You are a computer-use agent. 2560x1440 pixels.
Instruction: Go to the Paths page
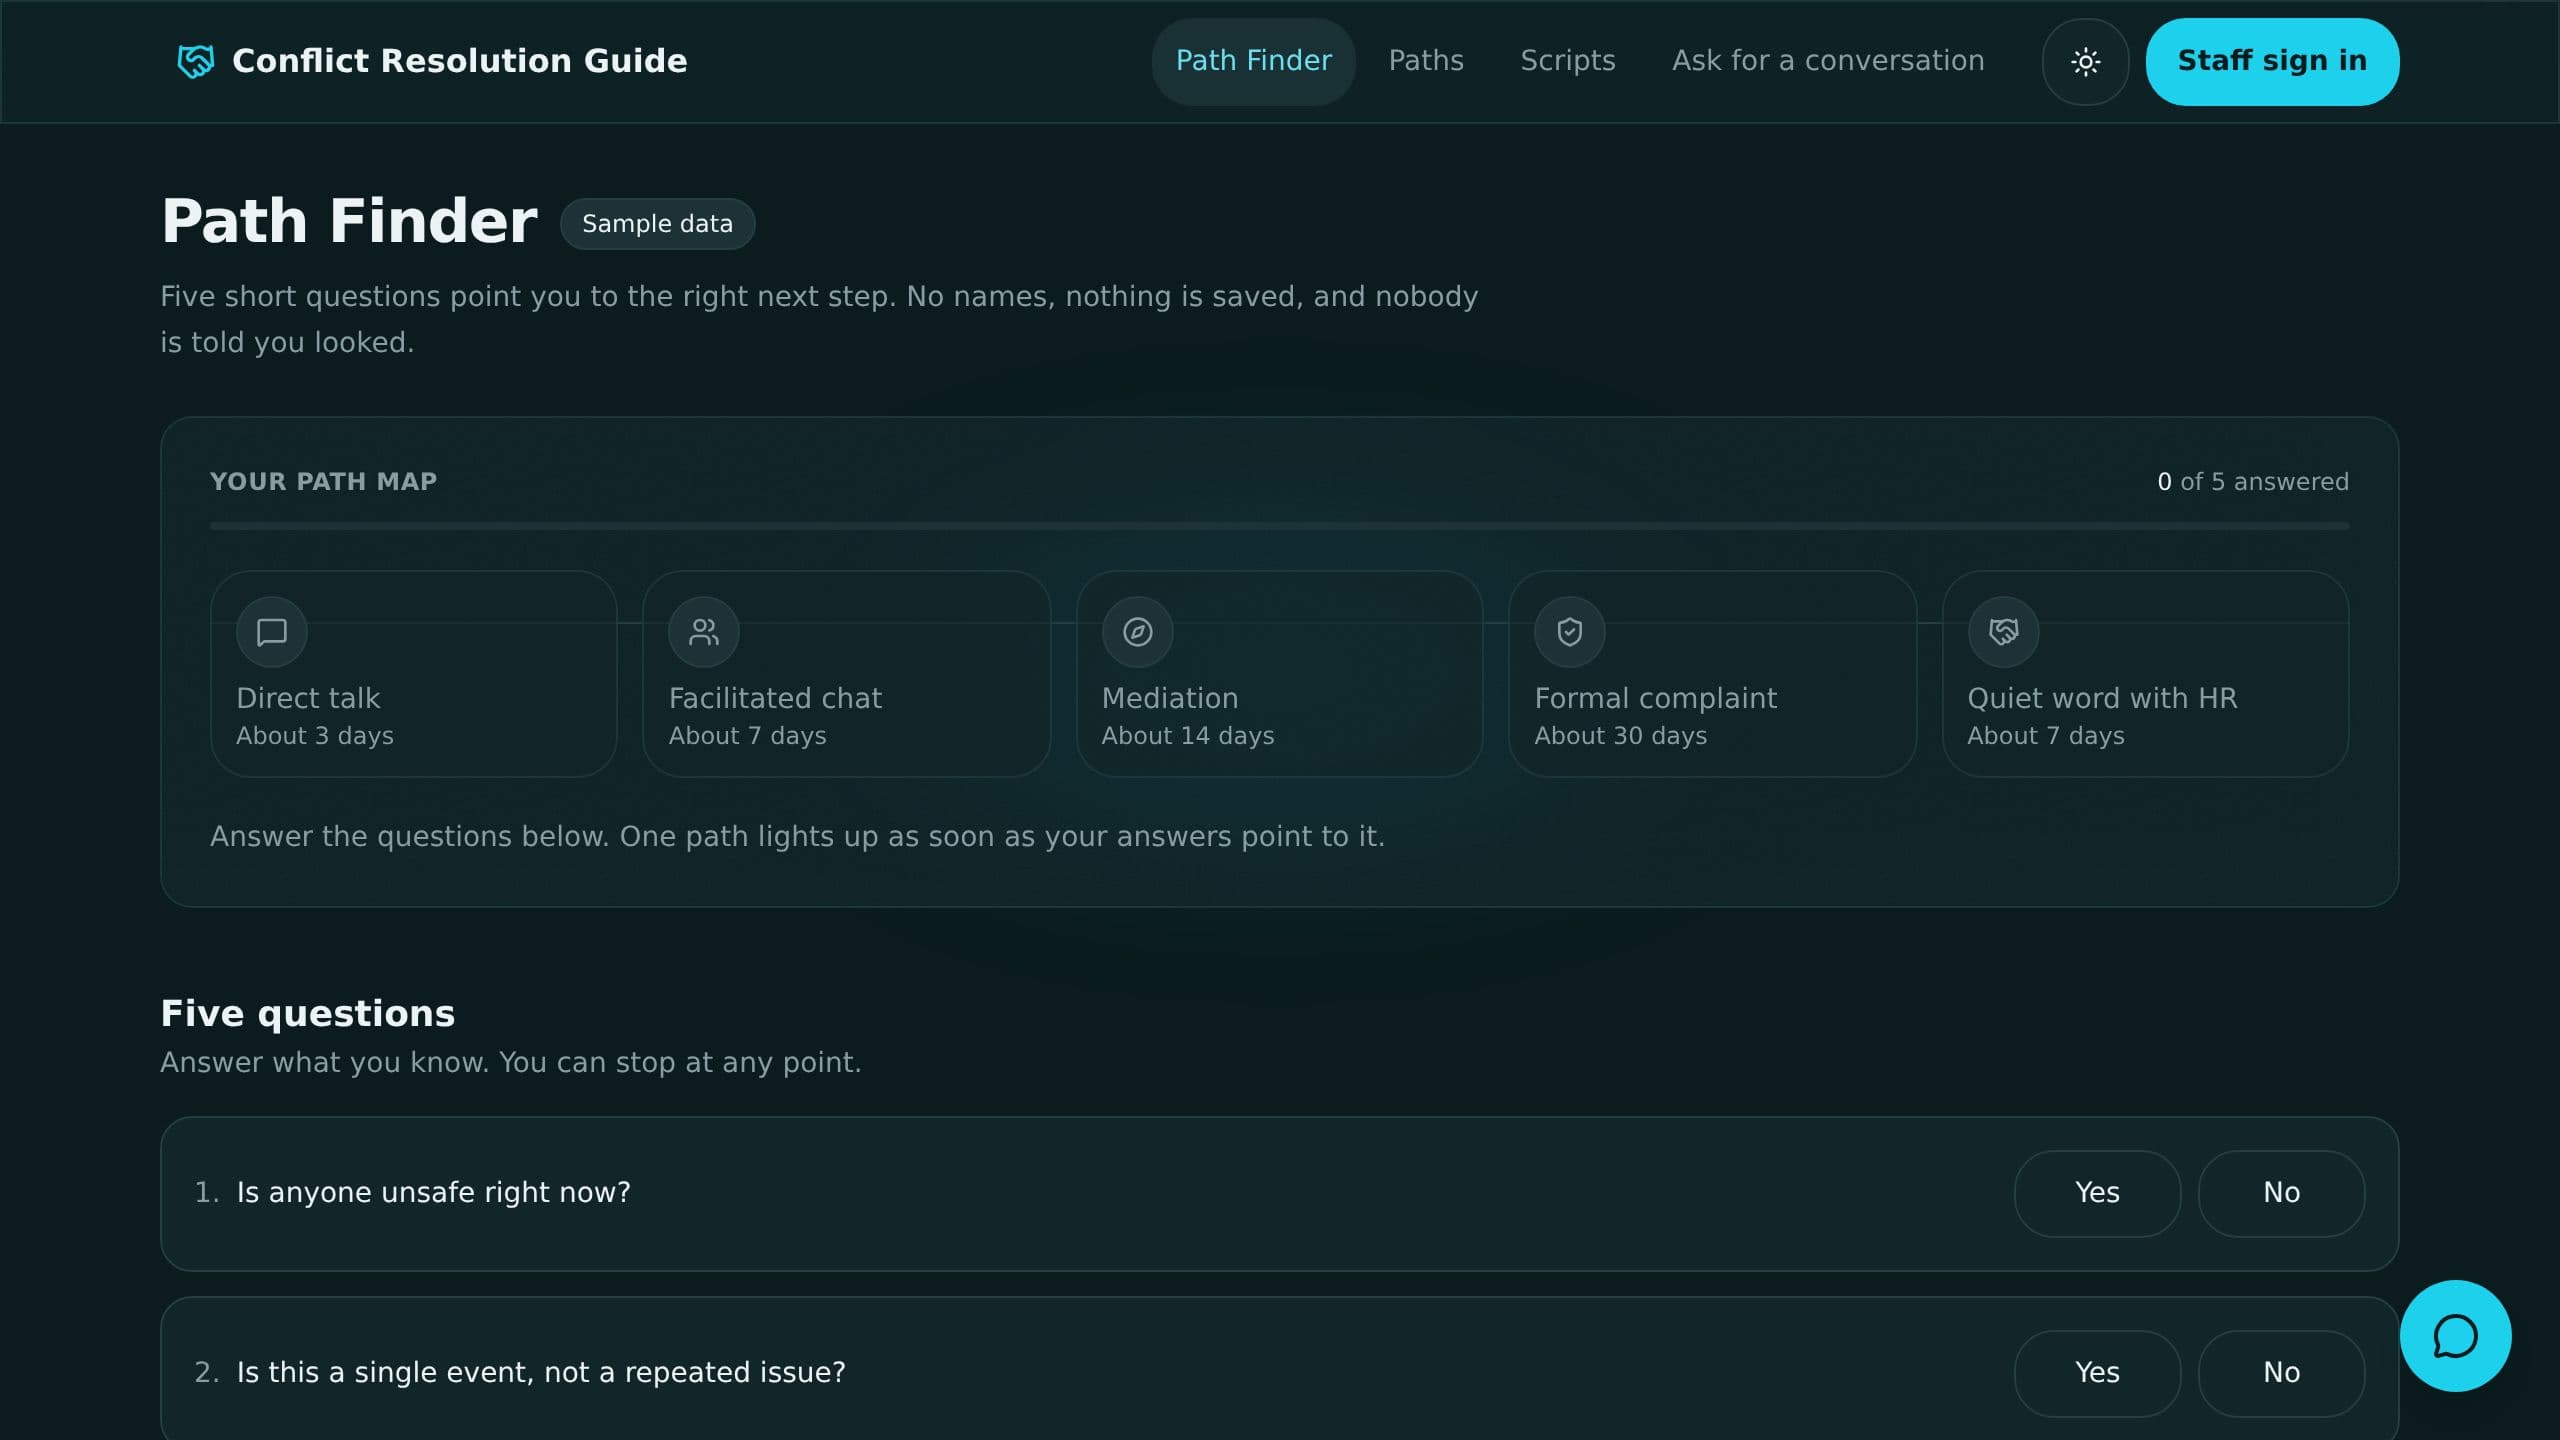tap(1426, 61)
